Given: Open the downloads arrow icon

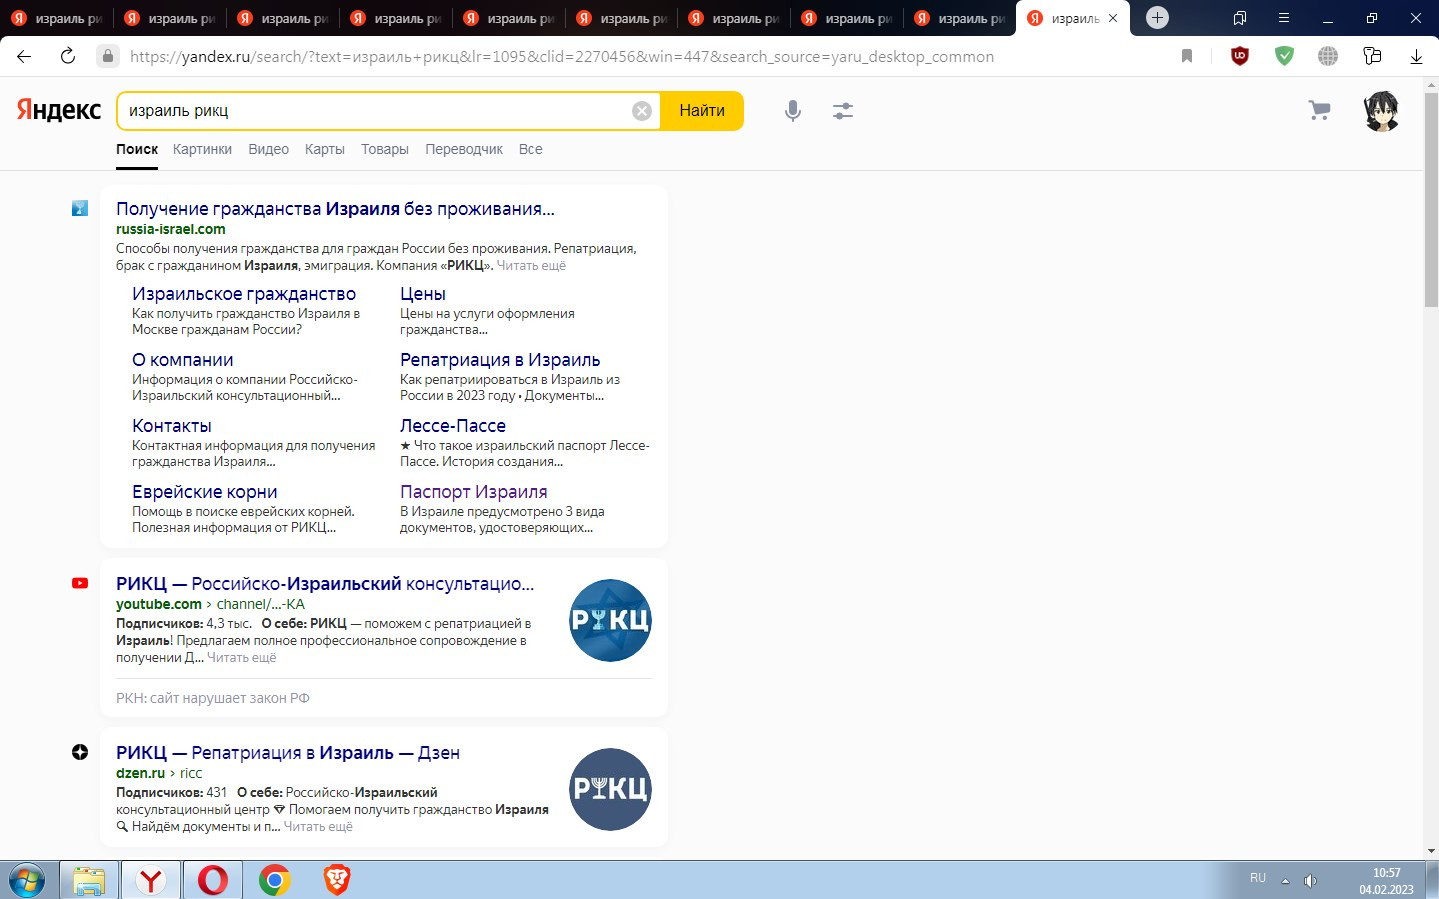Looking at the screenshot, I should coord(1416,56).
